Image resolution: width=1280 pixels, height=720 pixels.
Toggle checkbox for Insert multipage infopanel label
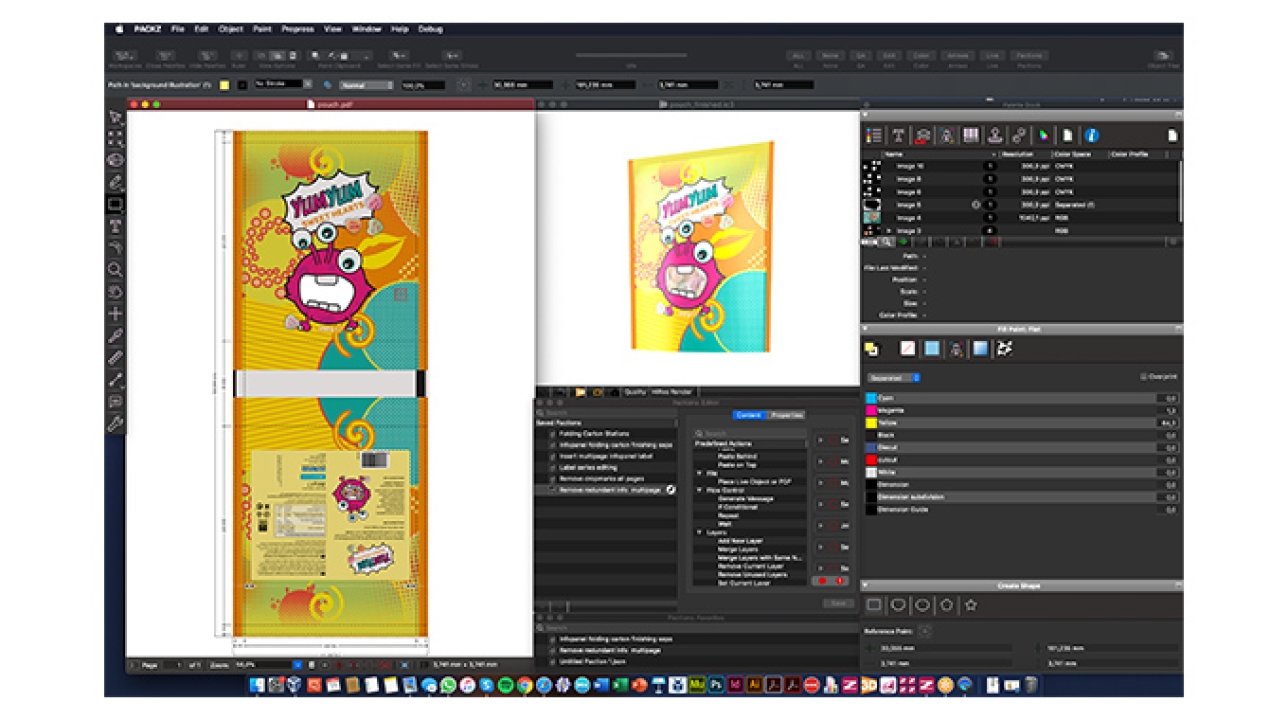(x=551, y=456)
